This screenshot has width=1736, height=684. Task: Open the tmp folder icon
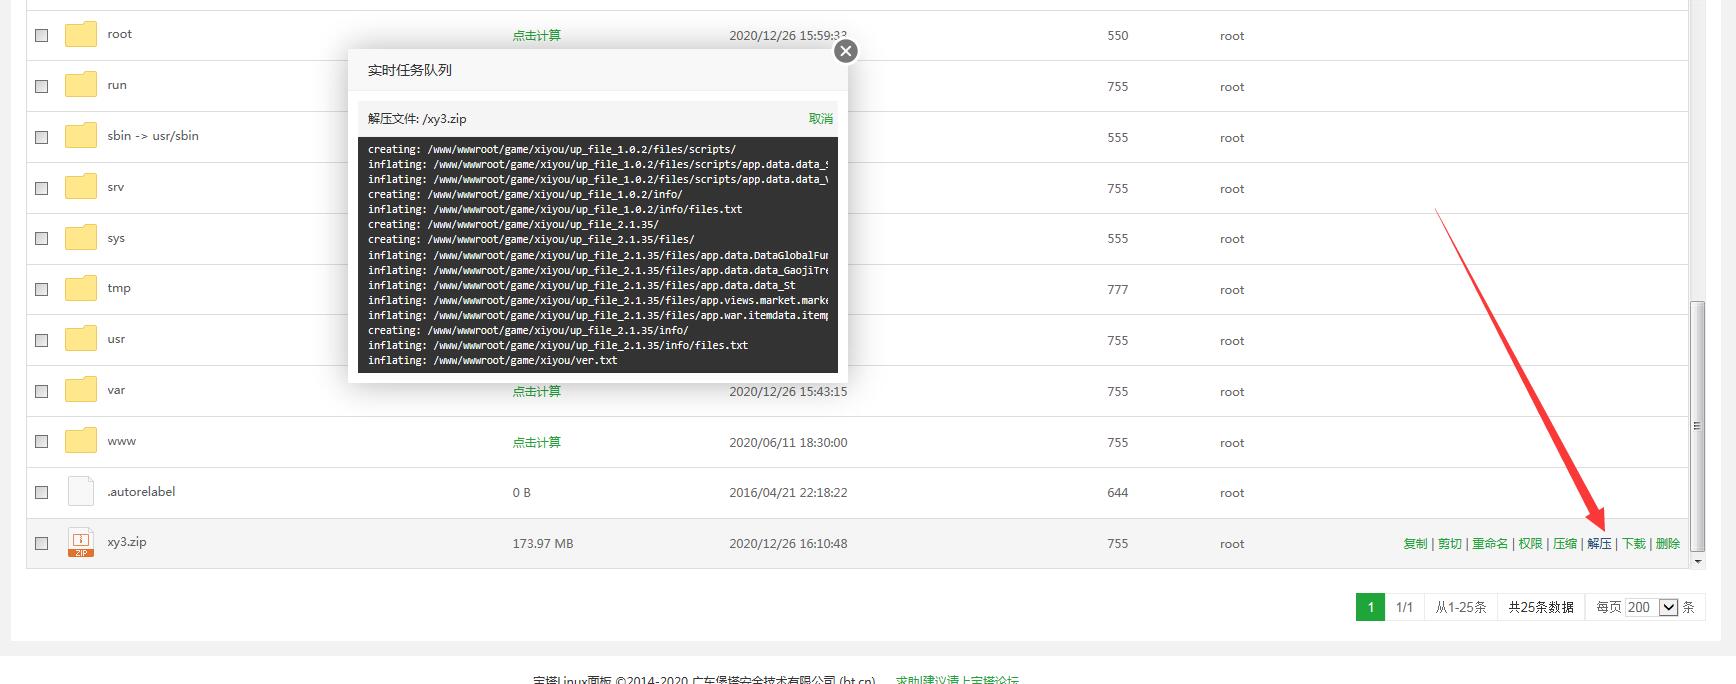pyautogui.click(x=81, y=288)
